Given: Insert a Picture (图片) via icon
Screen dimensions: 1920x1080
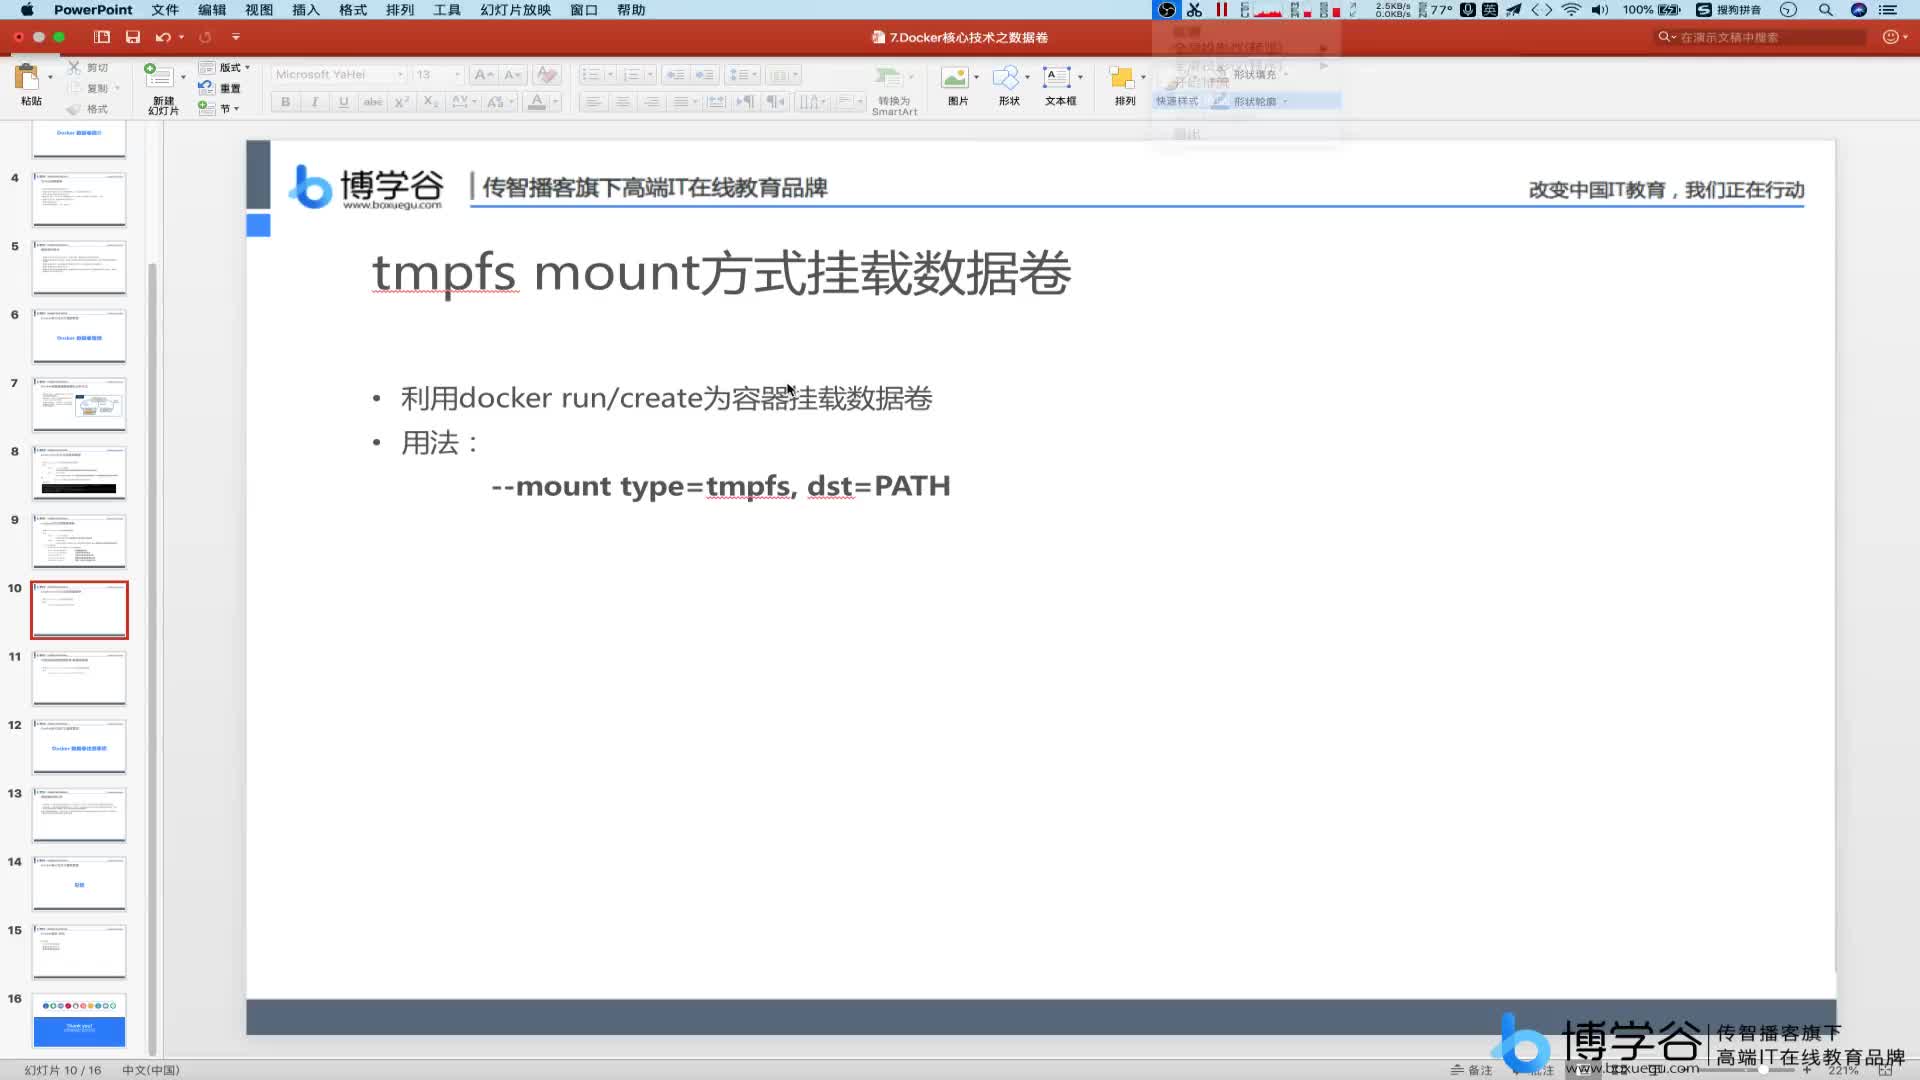Looking at the screenshot, I should pos(955,77).
